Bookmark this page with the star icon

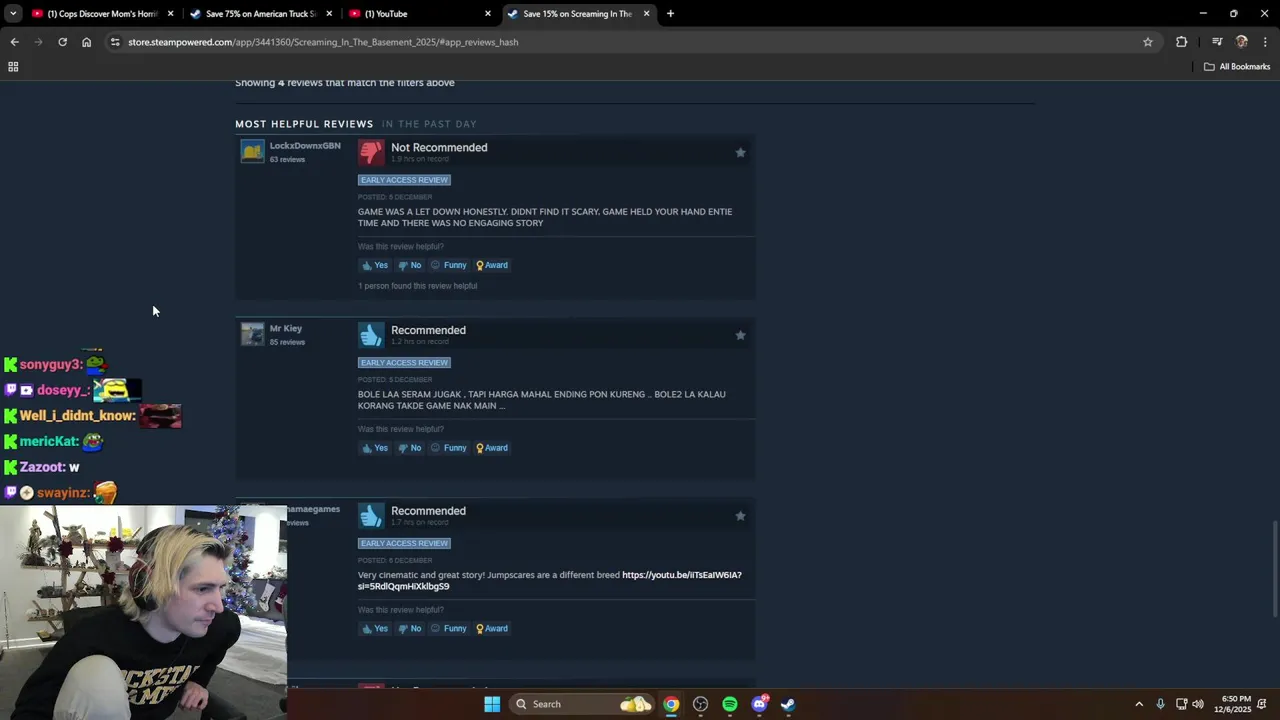tap(1148, 42)
